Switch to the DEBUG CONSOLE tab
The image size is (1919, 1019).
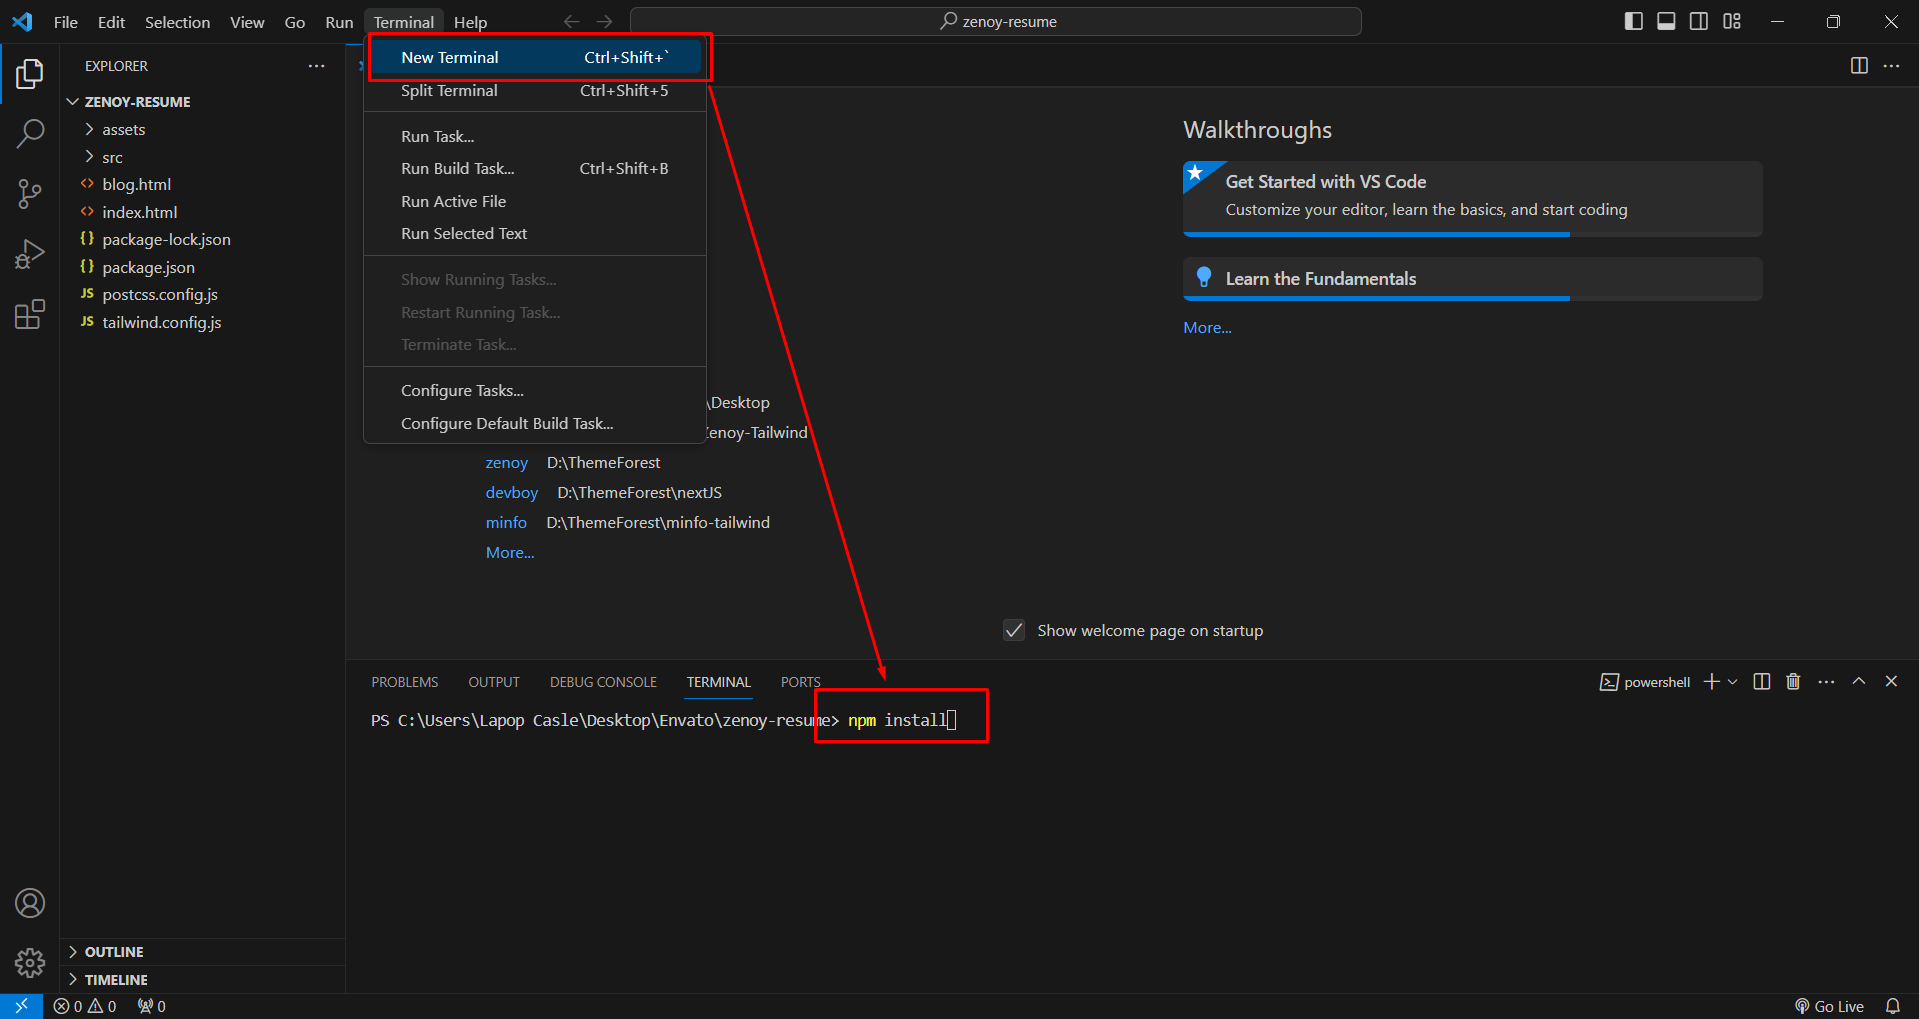pos(603,682)
